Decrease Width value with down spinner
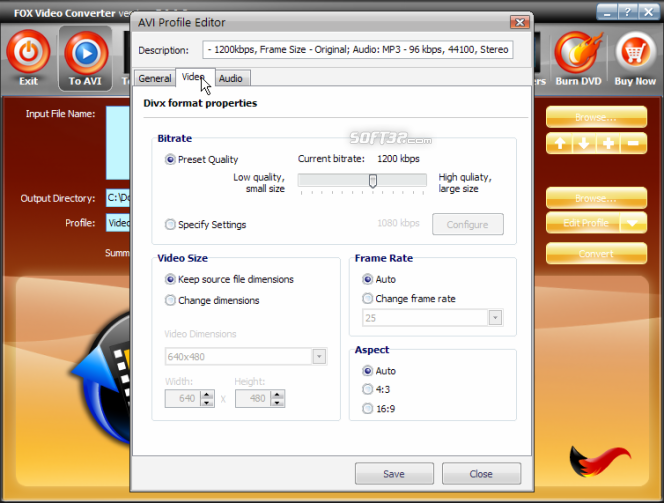664x503 pixels. tap(207, 402)
